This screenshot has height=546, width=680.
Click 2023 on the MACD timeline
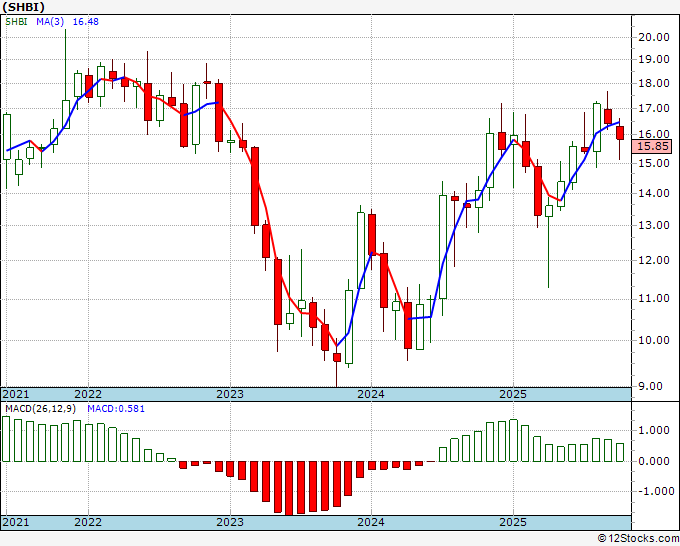(230, 522)
